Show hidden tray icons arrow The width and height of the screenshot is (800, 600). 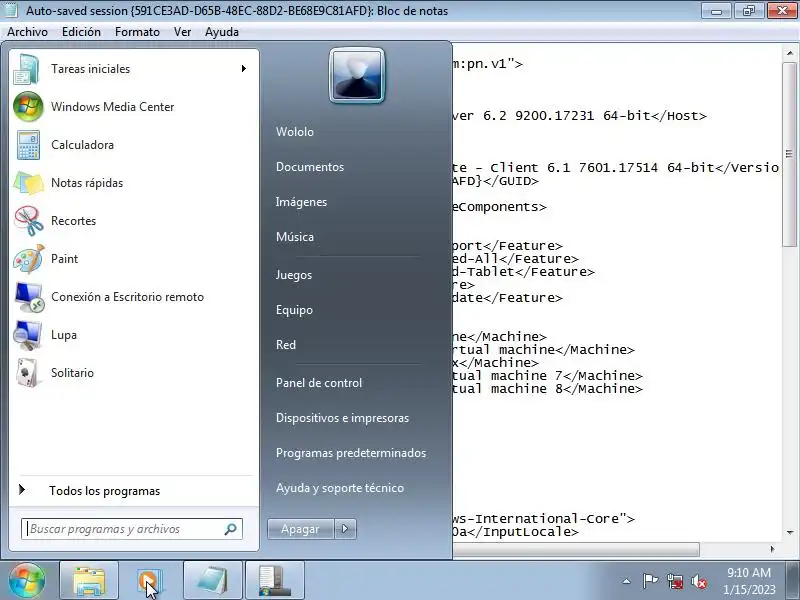pos(627,581)
